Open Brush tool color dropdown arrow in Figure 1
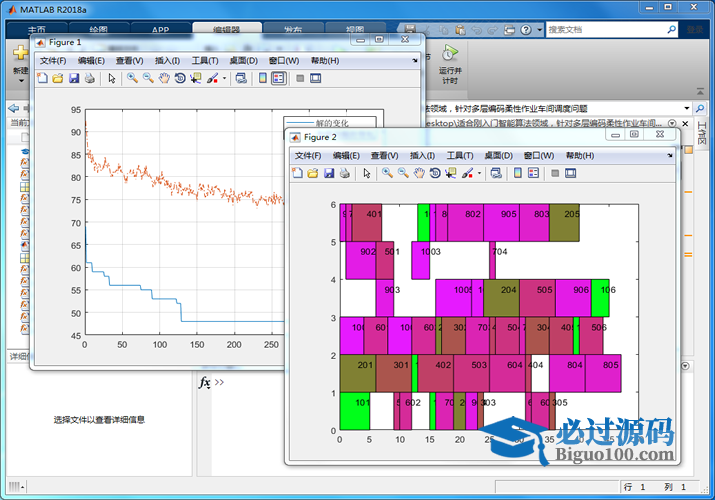Image resolution: width=715 pixels, height=500 pixels. click(x=225, y=78)
